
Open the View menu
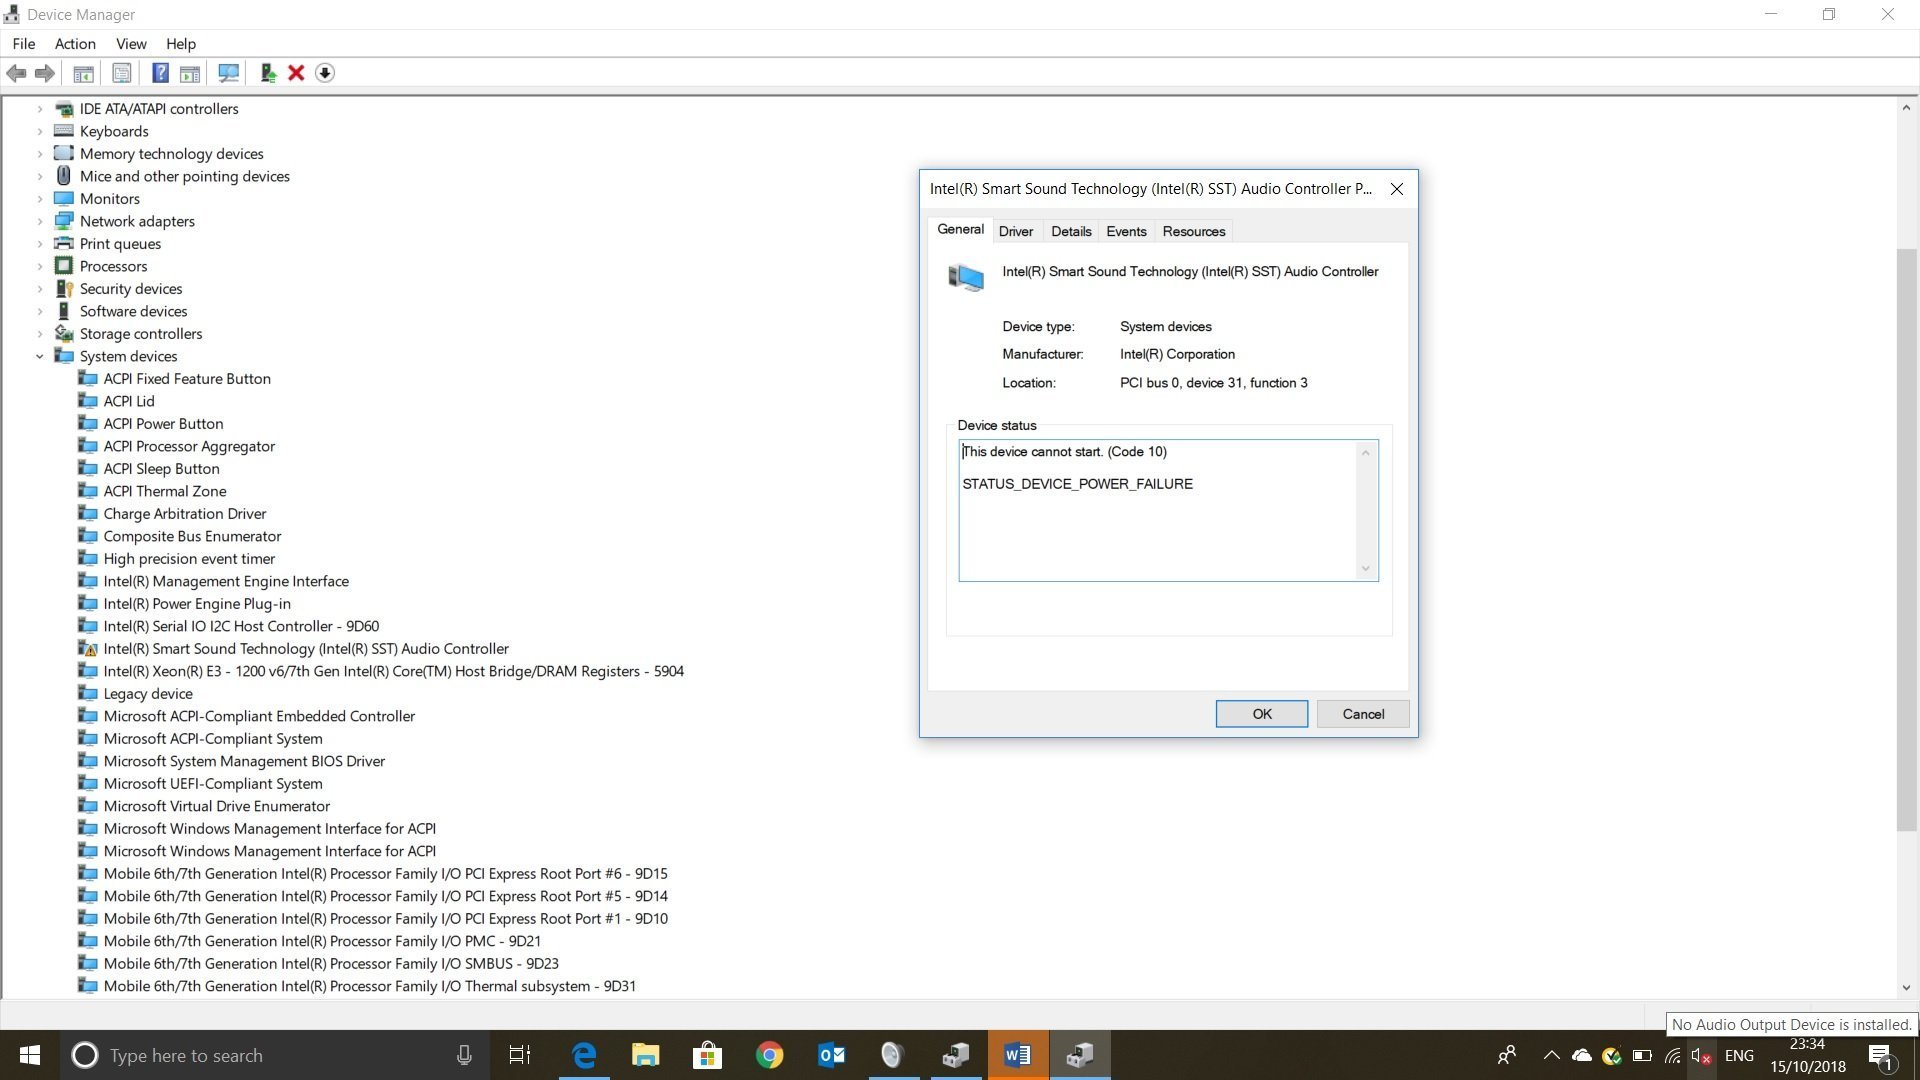(x=131, y=44)
